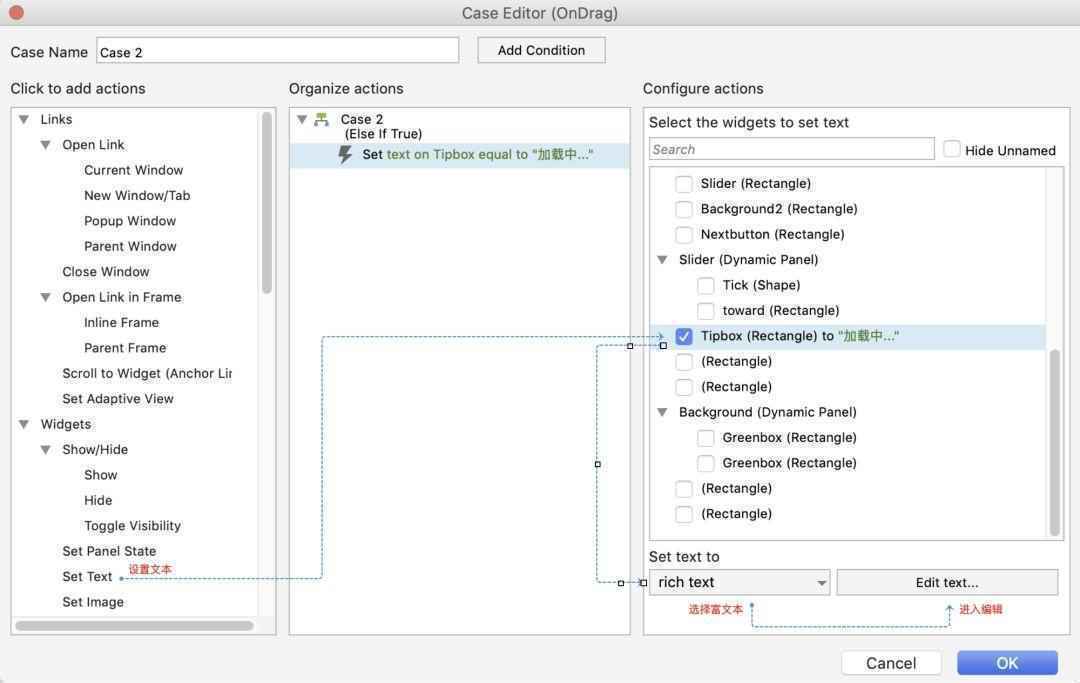Select the Set Text action

87,577
